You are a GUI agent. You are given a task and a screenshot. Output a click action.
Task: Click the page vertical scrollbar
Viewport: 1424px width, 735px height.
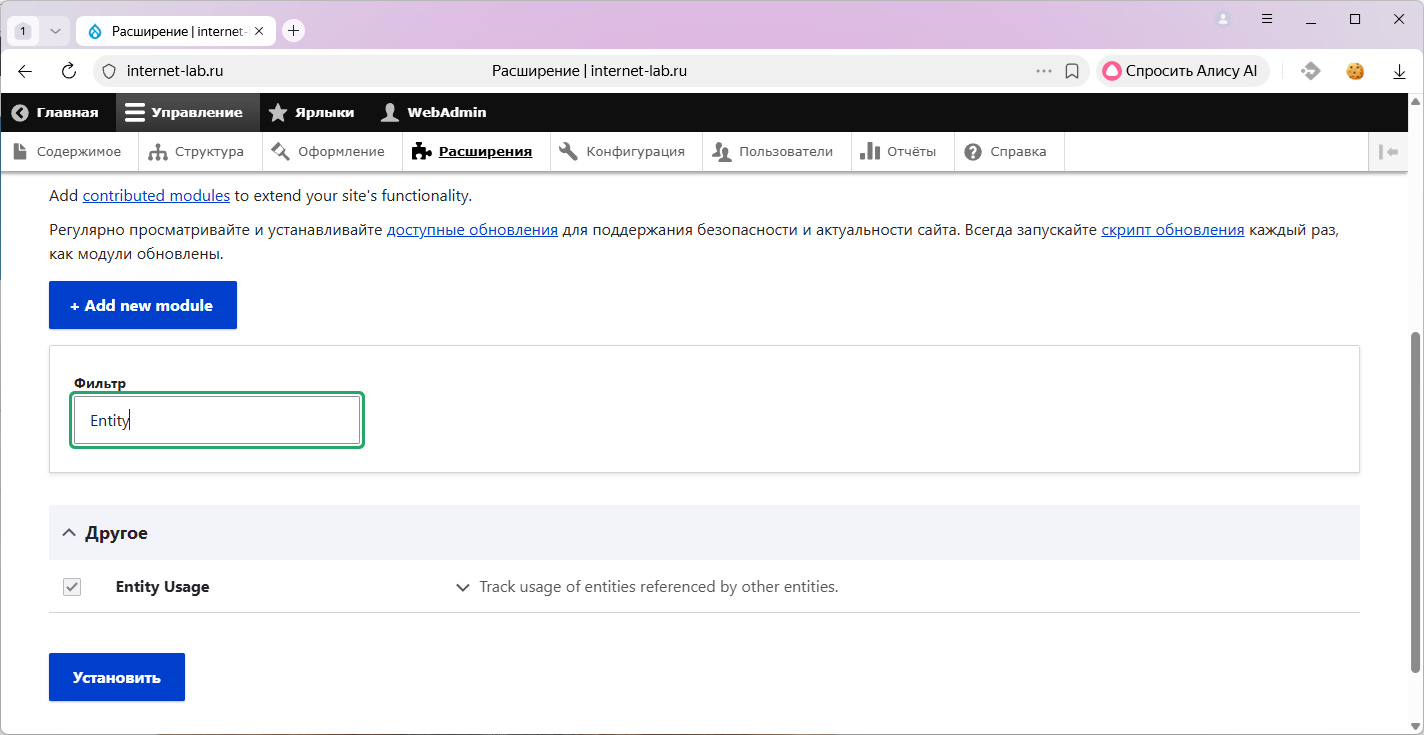(1415, 500)
